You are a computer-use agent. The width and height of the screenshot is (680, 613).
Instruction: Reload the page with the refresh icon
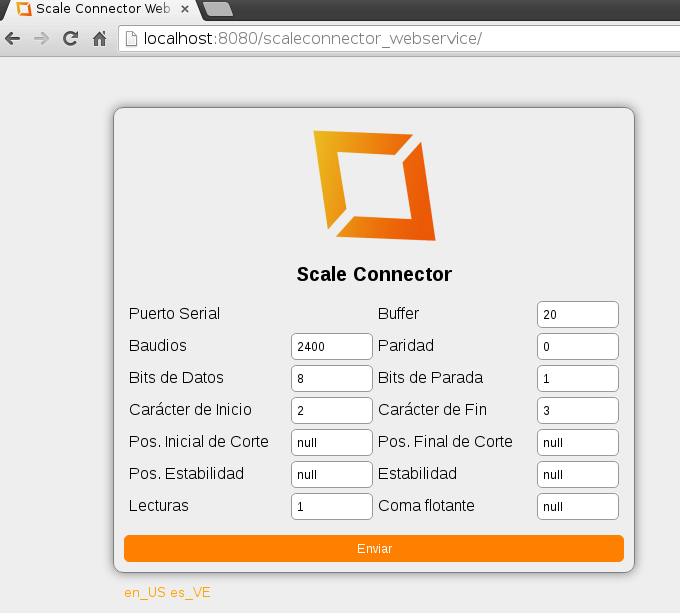click(70, 39)
